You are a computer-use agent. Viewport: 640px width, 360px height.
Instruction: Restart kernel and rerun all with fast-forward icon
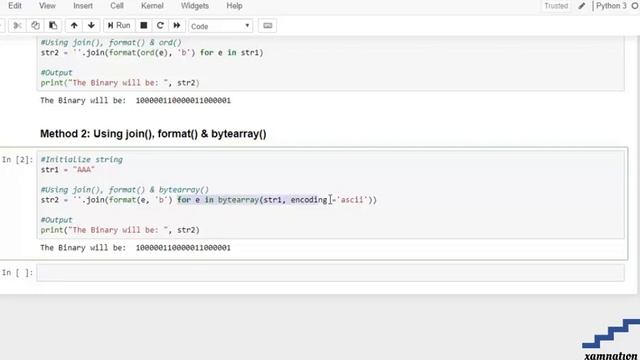[177, 26]
